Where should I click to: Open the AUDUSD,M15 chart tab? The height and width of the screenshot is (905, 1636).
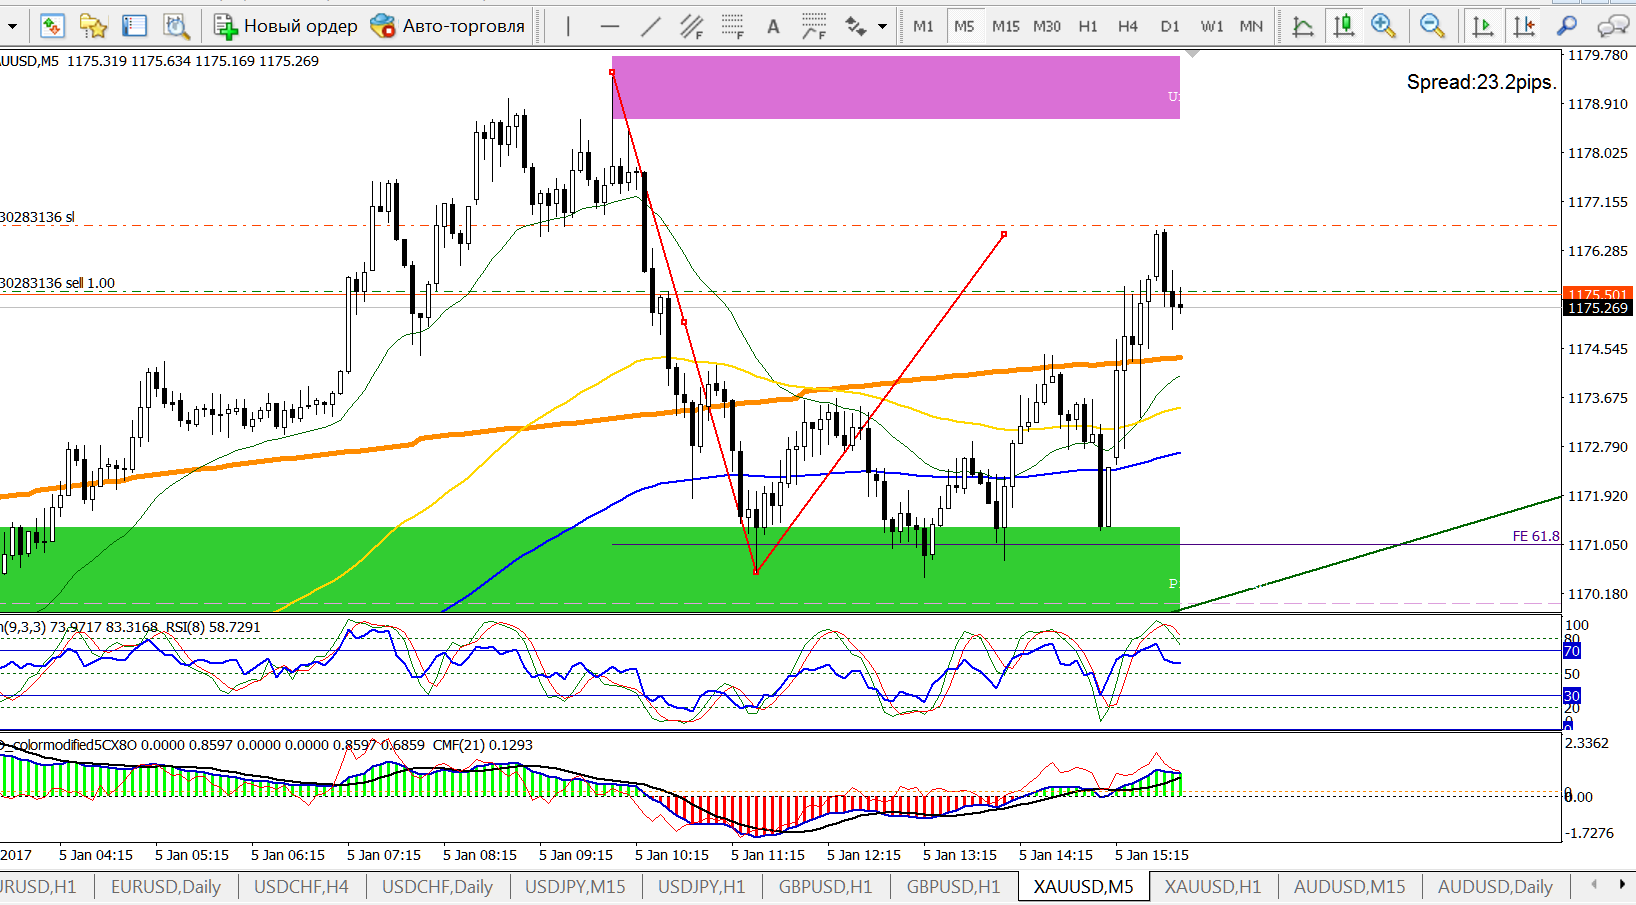pyautogui.click(x=1349, y=887)
